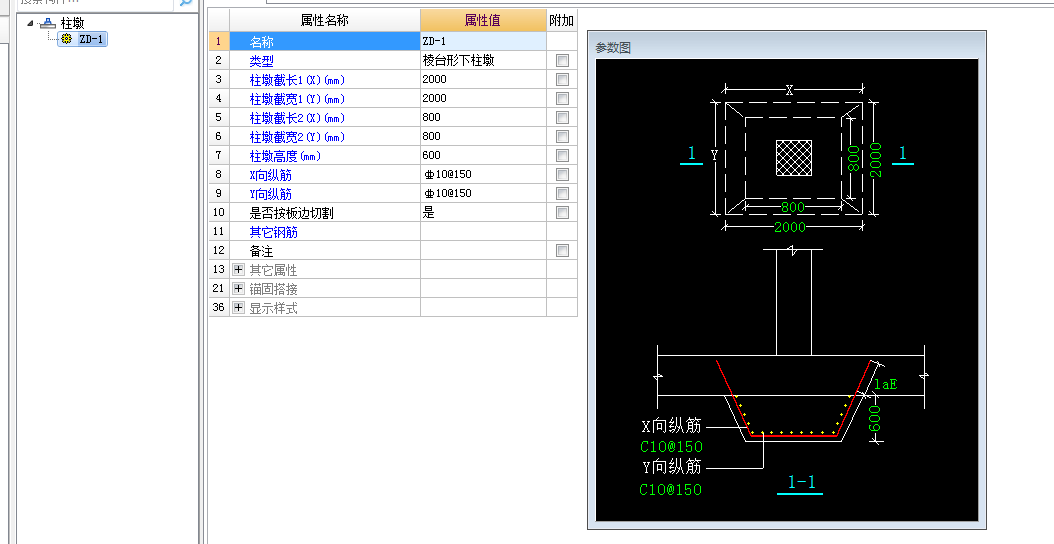Toggle 附加 checkbox for 柱墩截长2(X) row
The image size is (1054, 544).
pyautogui.click(x=562, y=118)
